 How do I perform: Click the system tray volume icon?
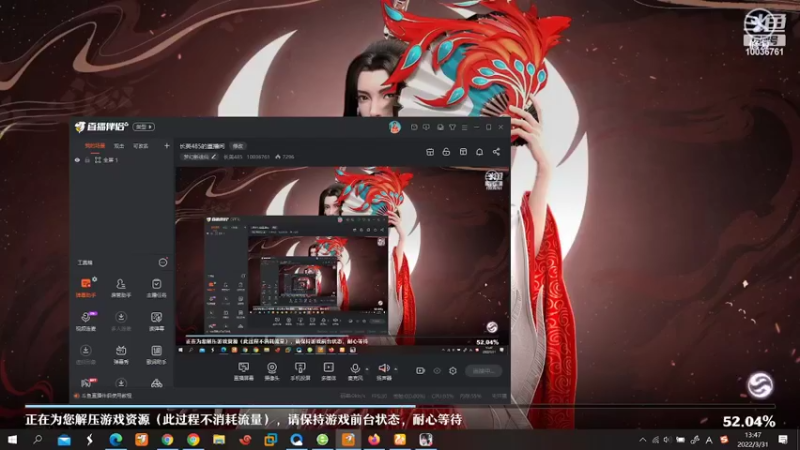667,440
